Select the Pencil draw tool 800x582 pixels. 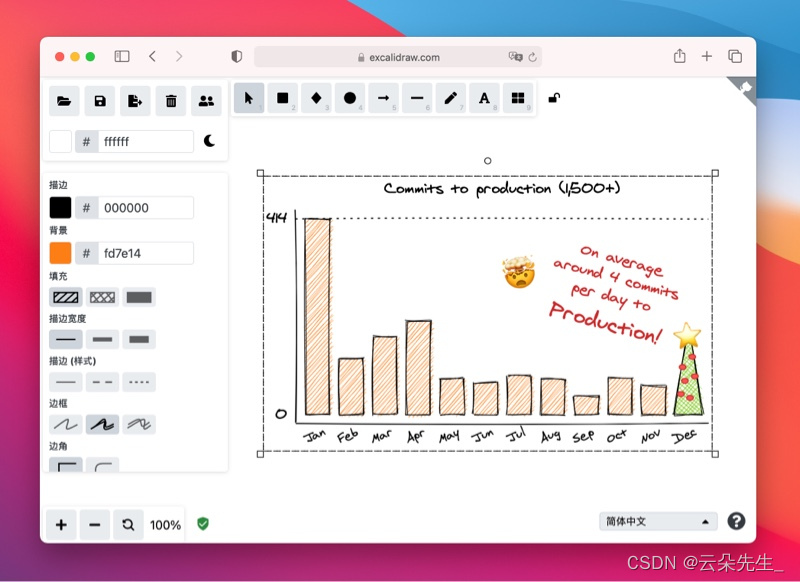pos(451,98)
